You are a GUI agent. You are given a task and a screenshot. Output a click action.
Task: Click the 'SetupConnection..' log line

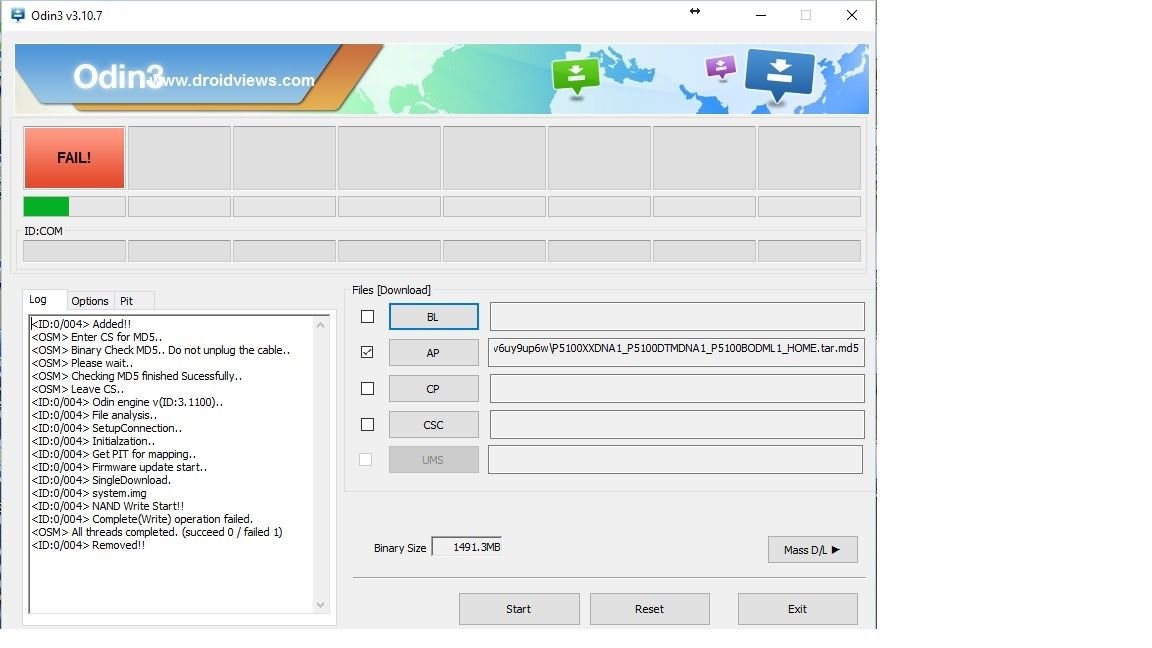pyautogui.click(x=107, y=428)
